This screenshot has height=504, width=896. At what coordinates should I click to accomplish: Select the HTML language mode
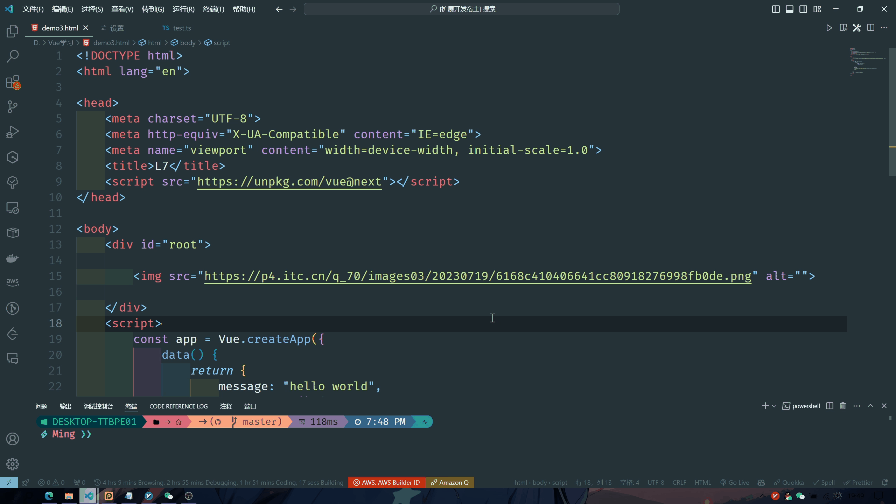point(702,482)
